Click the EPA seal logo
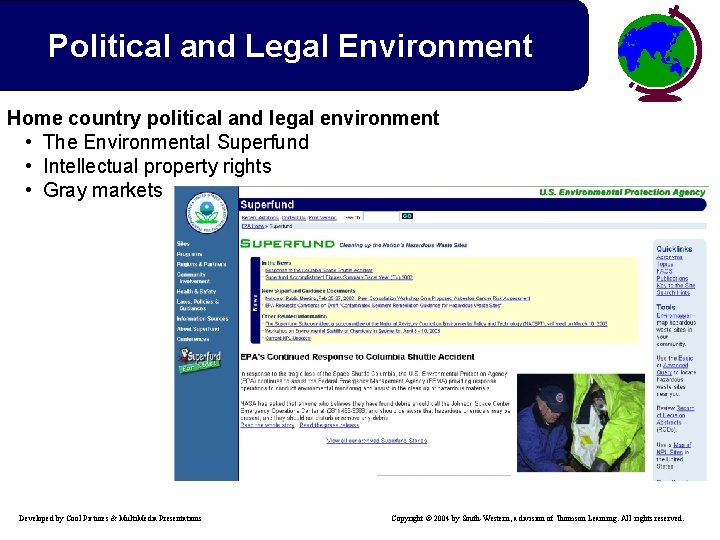The width and height of the screenshot is (720, 540). pos(207,213)
